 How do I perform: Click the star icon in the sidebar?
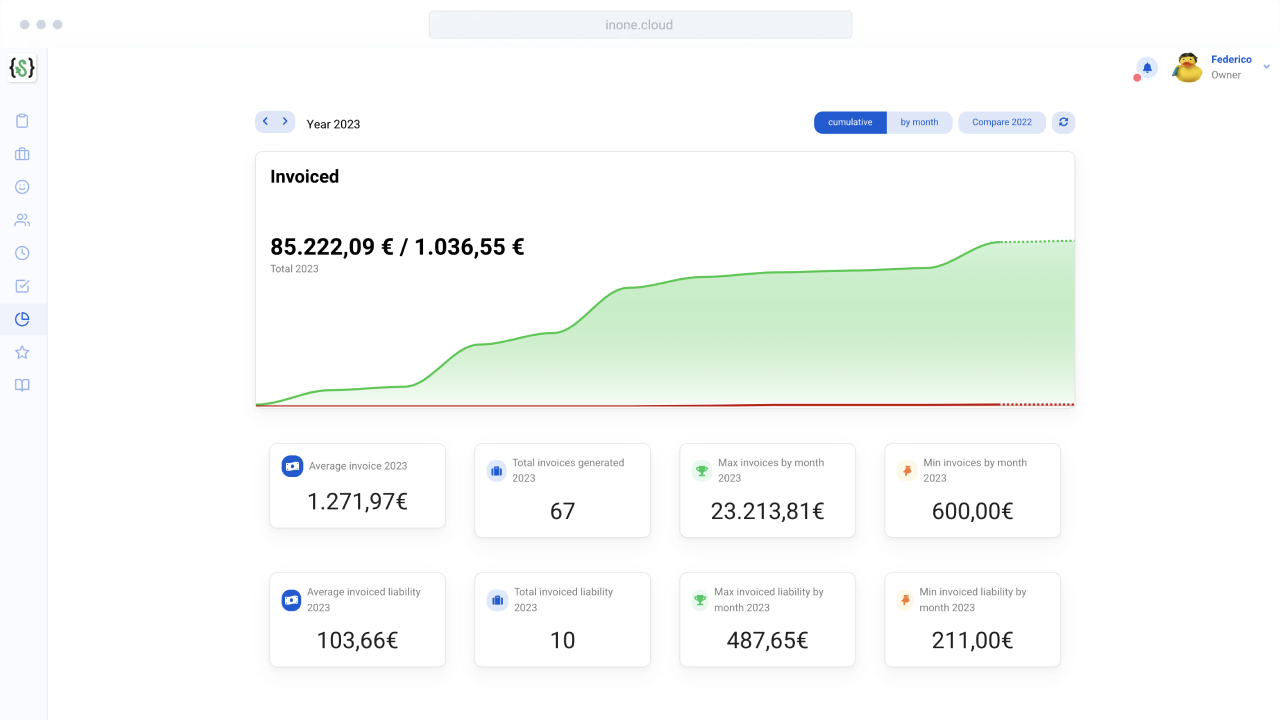22,352
